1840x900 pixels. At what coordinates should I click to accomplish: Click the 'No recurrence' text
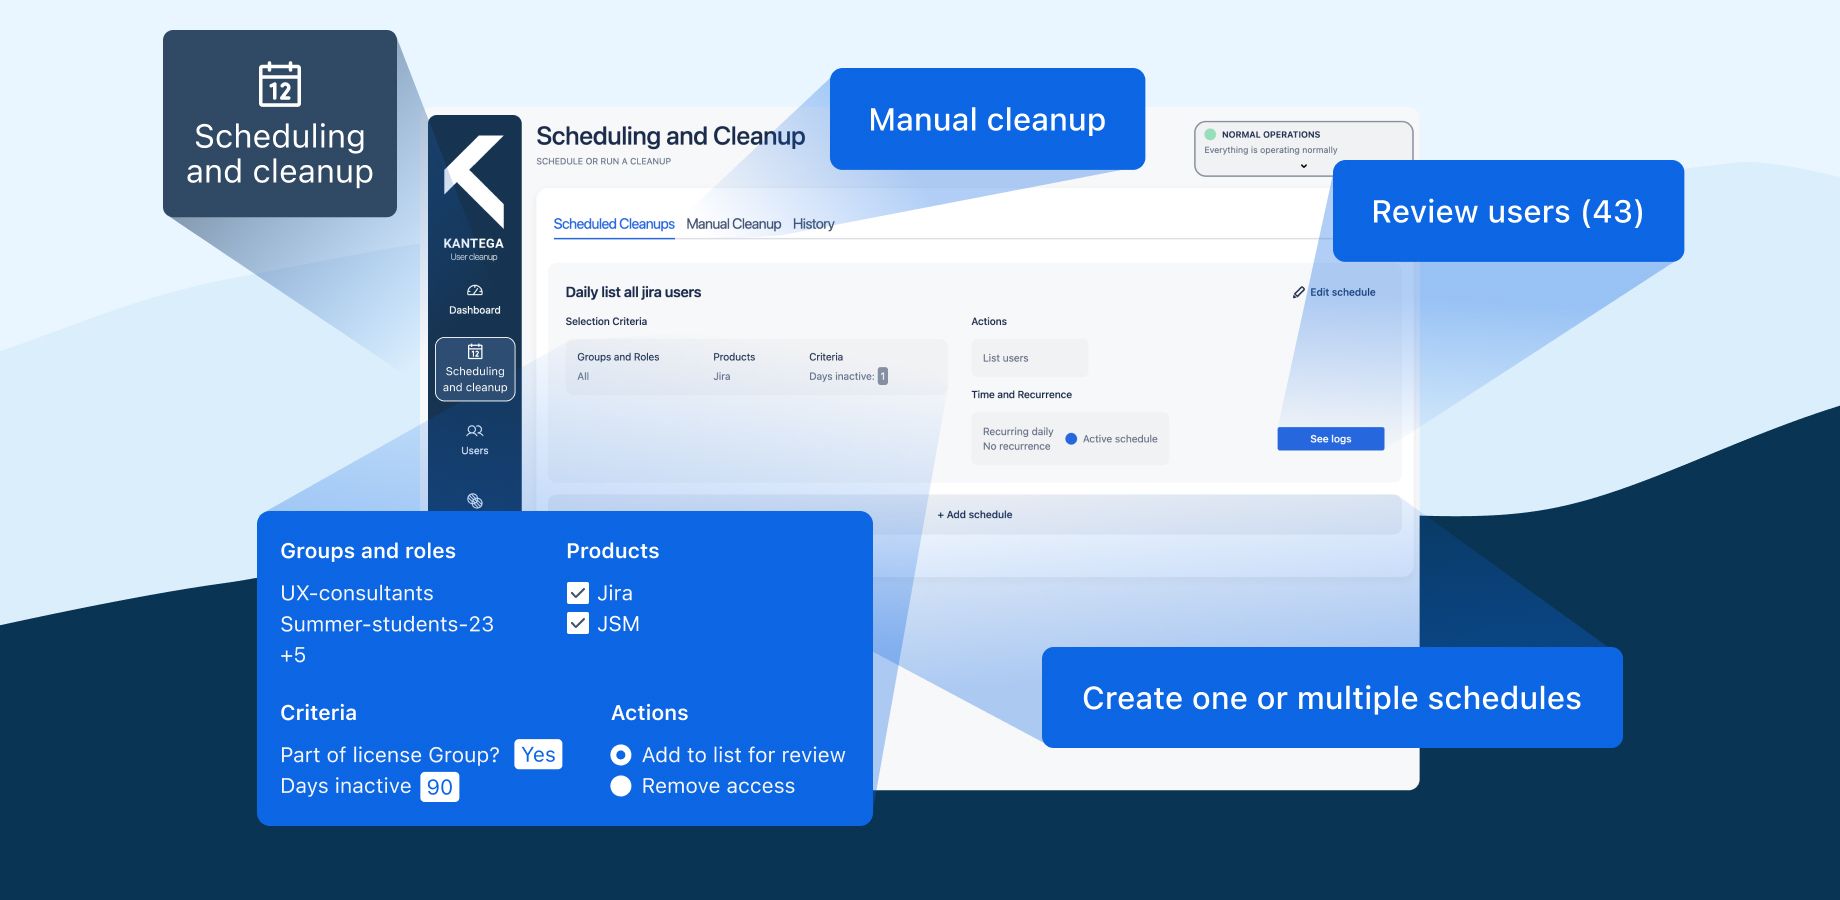(1016, 447)
